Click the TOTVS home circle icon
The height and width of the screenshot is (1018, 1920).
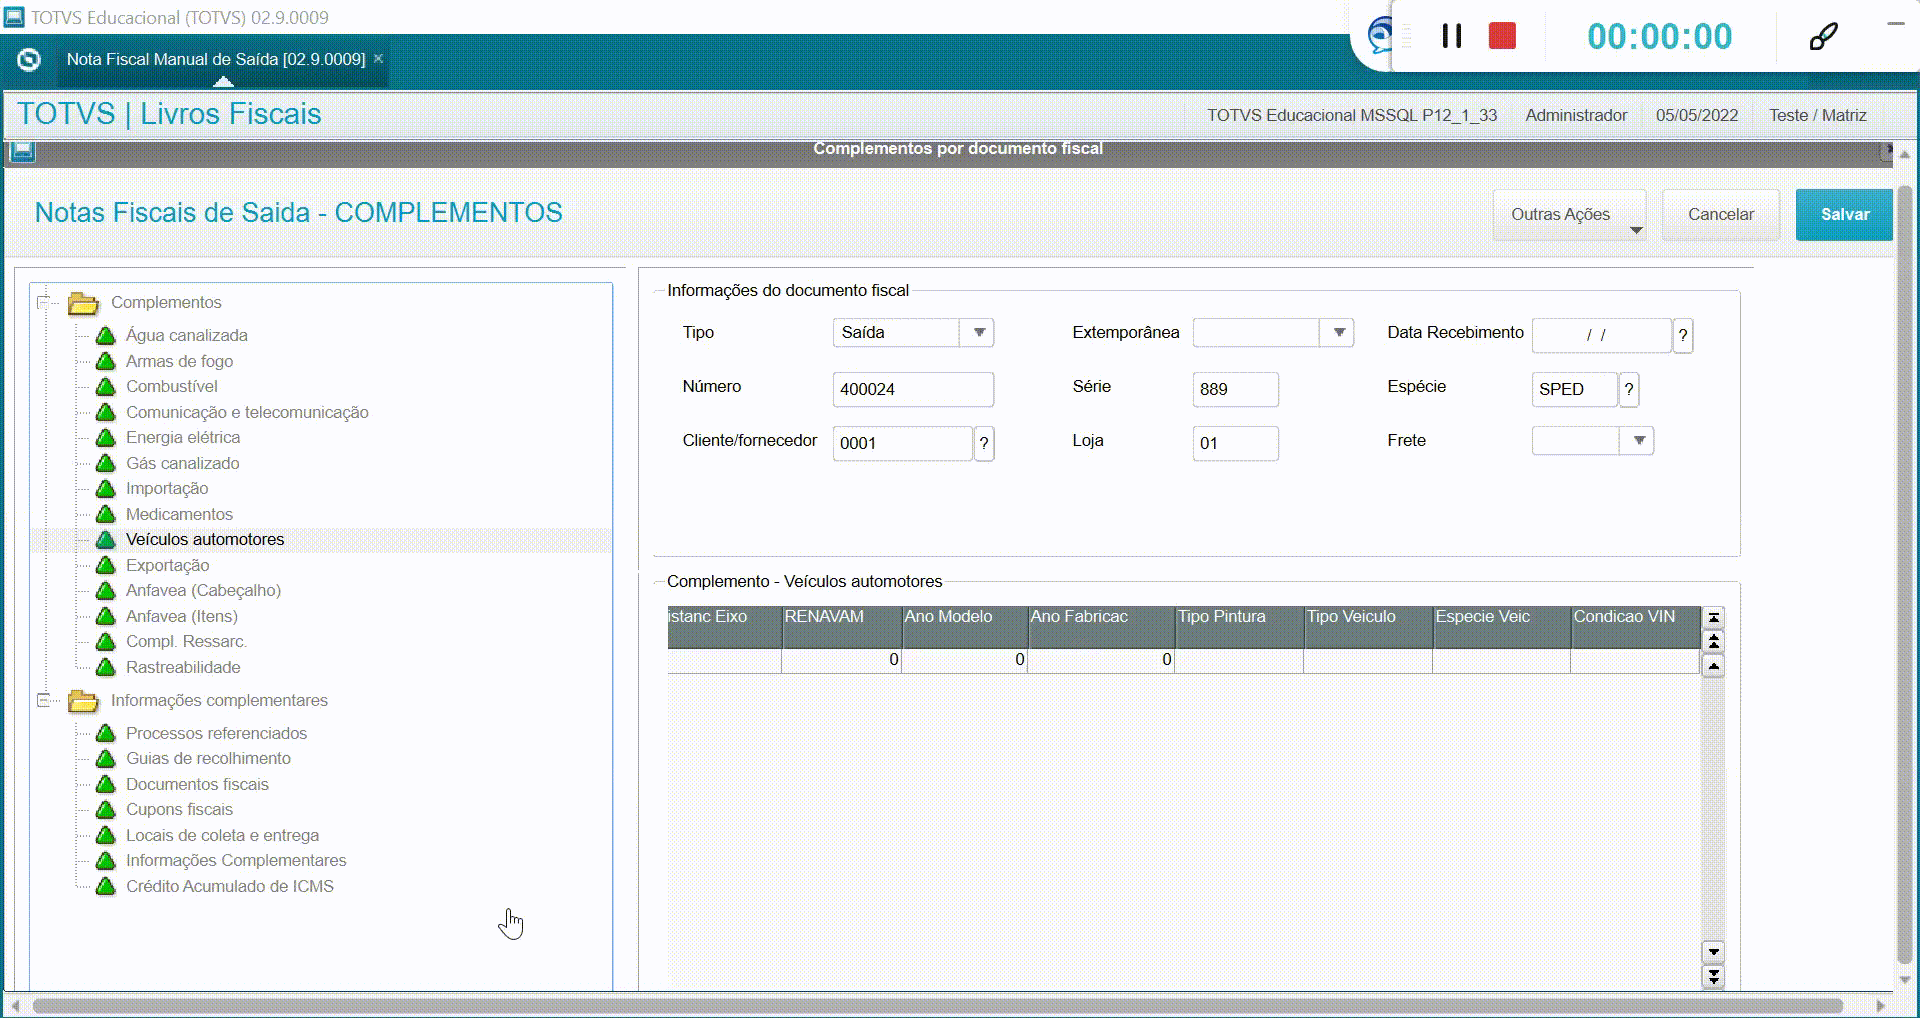[29, 60]
